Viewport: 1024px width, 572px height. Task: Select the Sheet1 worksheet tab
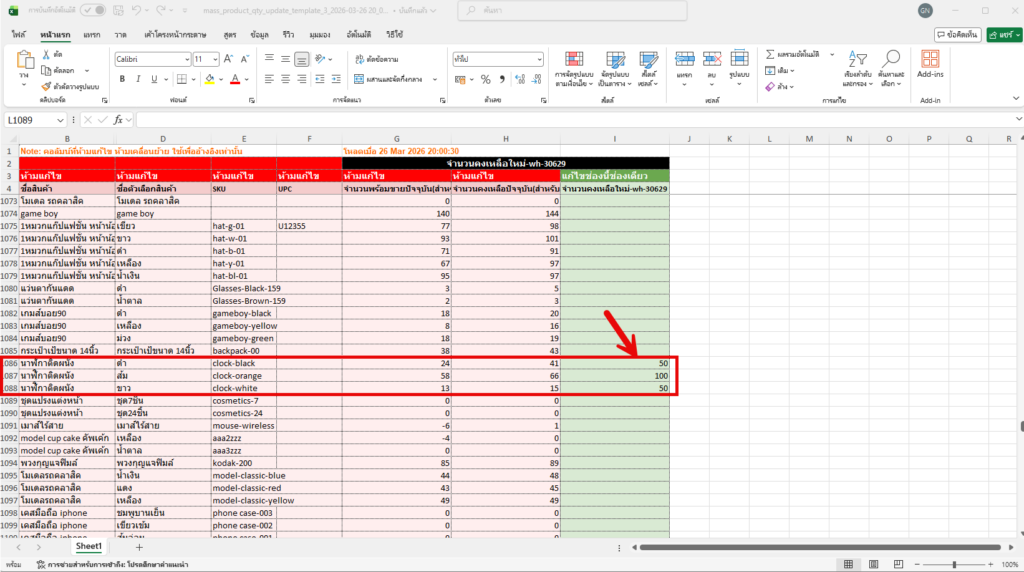(x=89, y=547)
